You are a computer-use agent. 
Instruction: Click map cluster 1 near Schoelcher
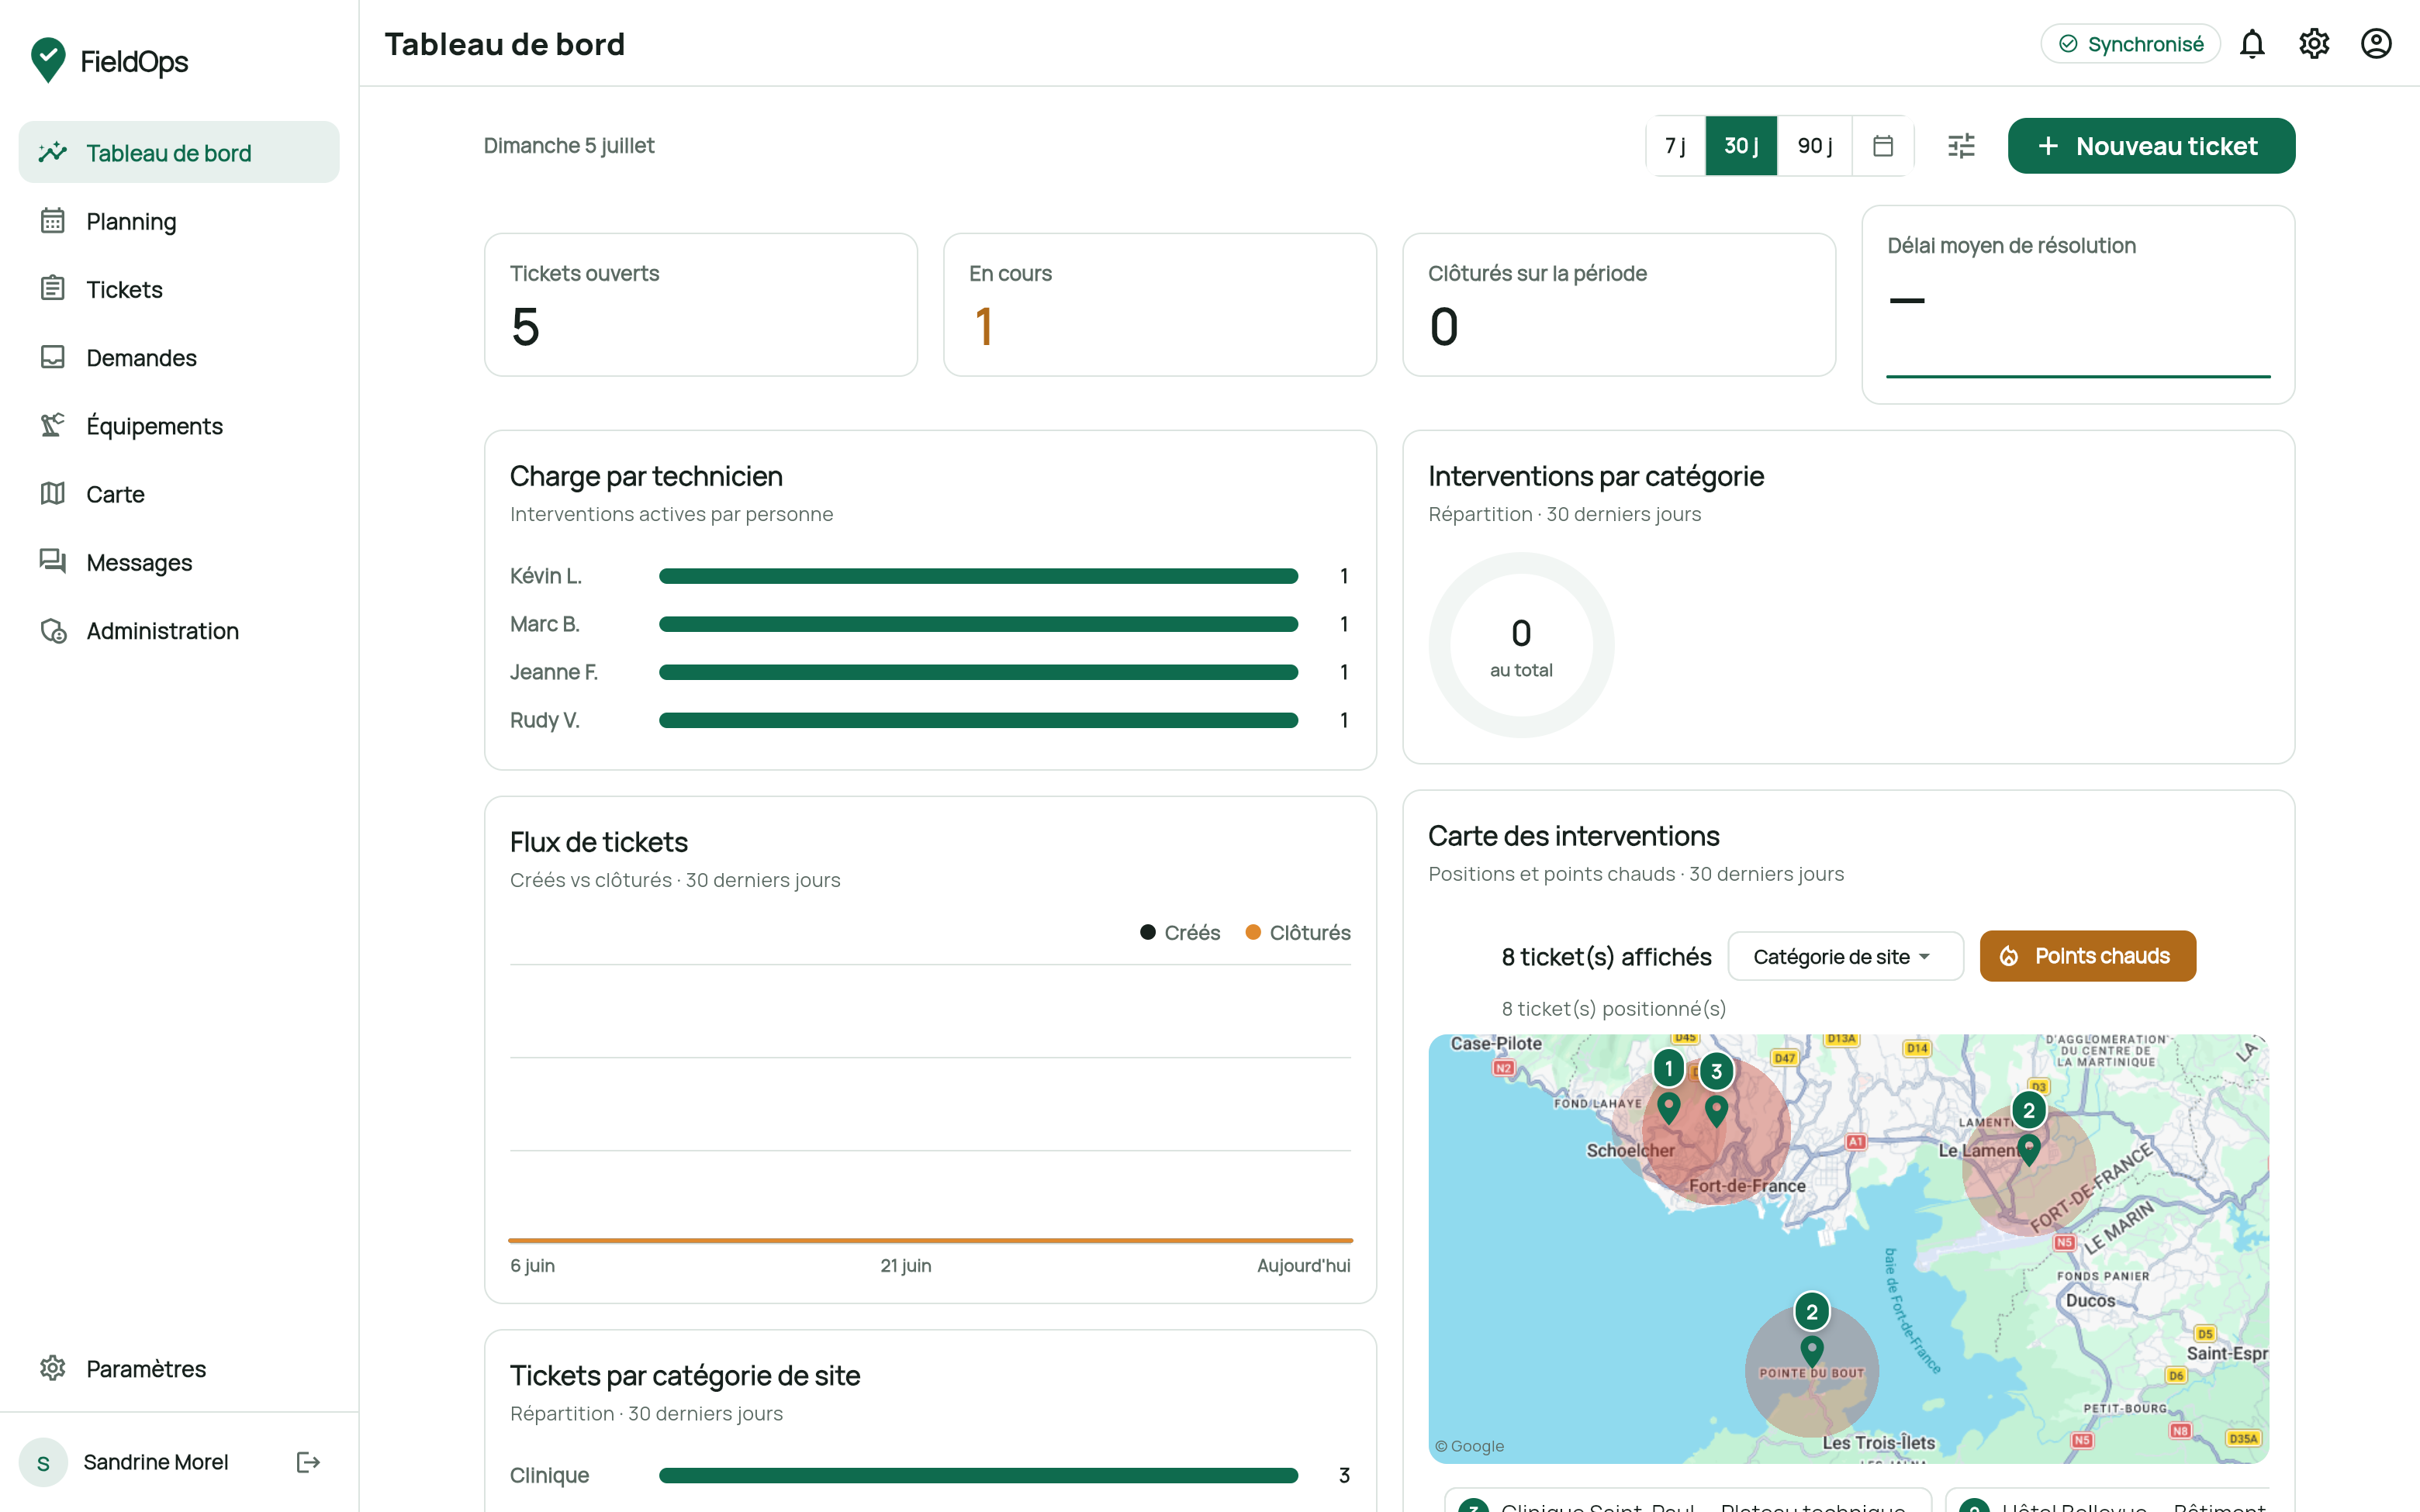[x=1668, y=1068]
